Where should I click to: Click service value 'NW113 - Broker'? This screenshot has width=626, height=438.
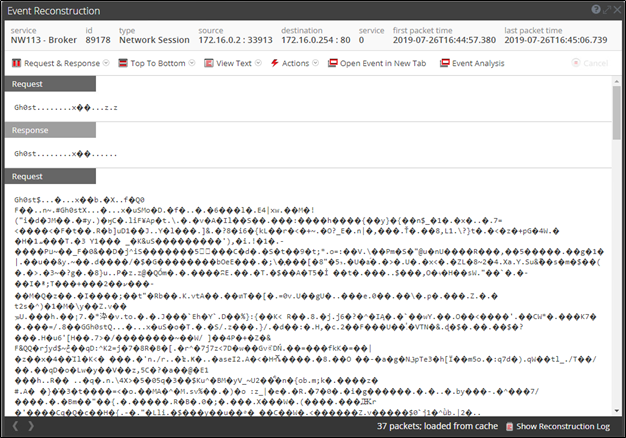(44, 40)
